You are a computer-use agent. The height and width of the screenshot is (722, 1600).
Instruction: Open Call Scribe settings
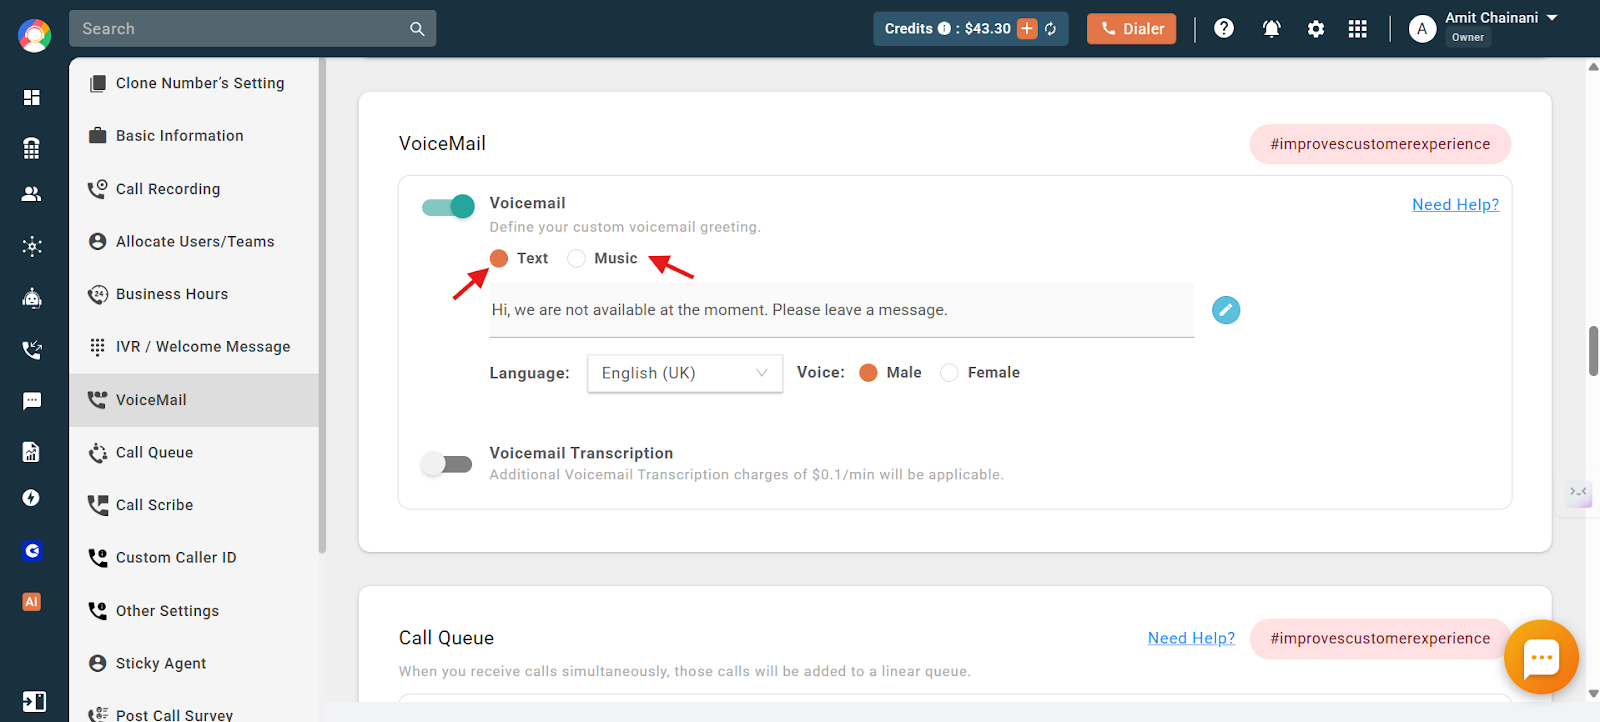pyautogui.click(x=194, y=505)
